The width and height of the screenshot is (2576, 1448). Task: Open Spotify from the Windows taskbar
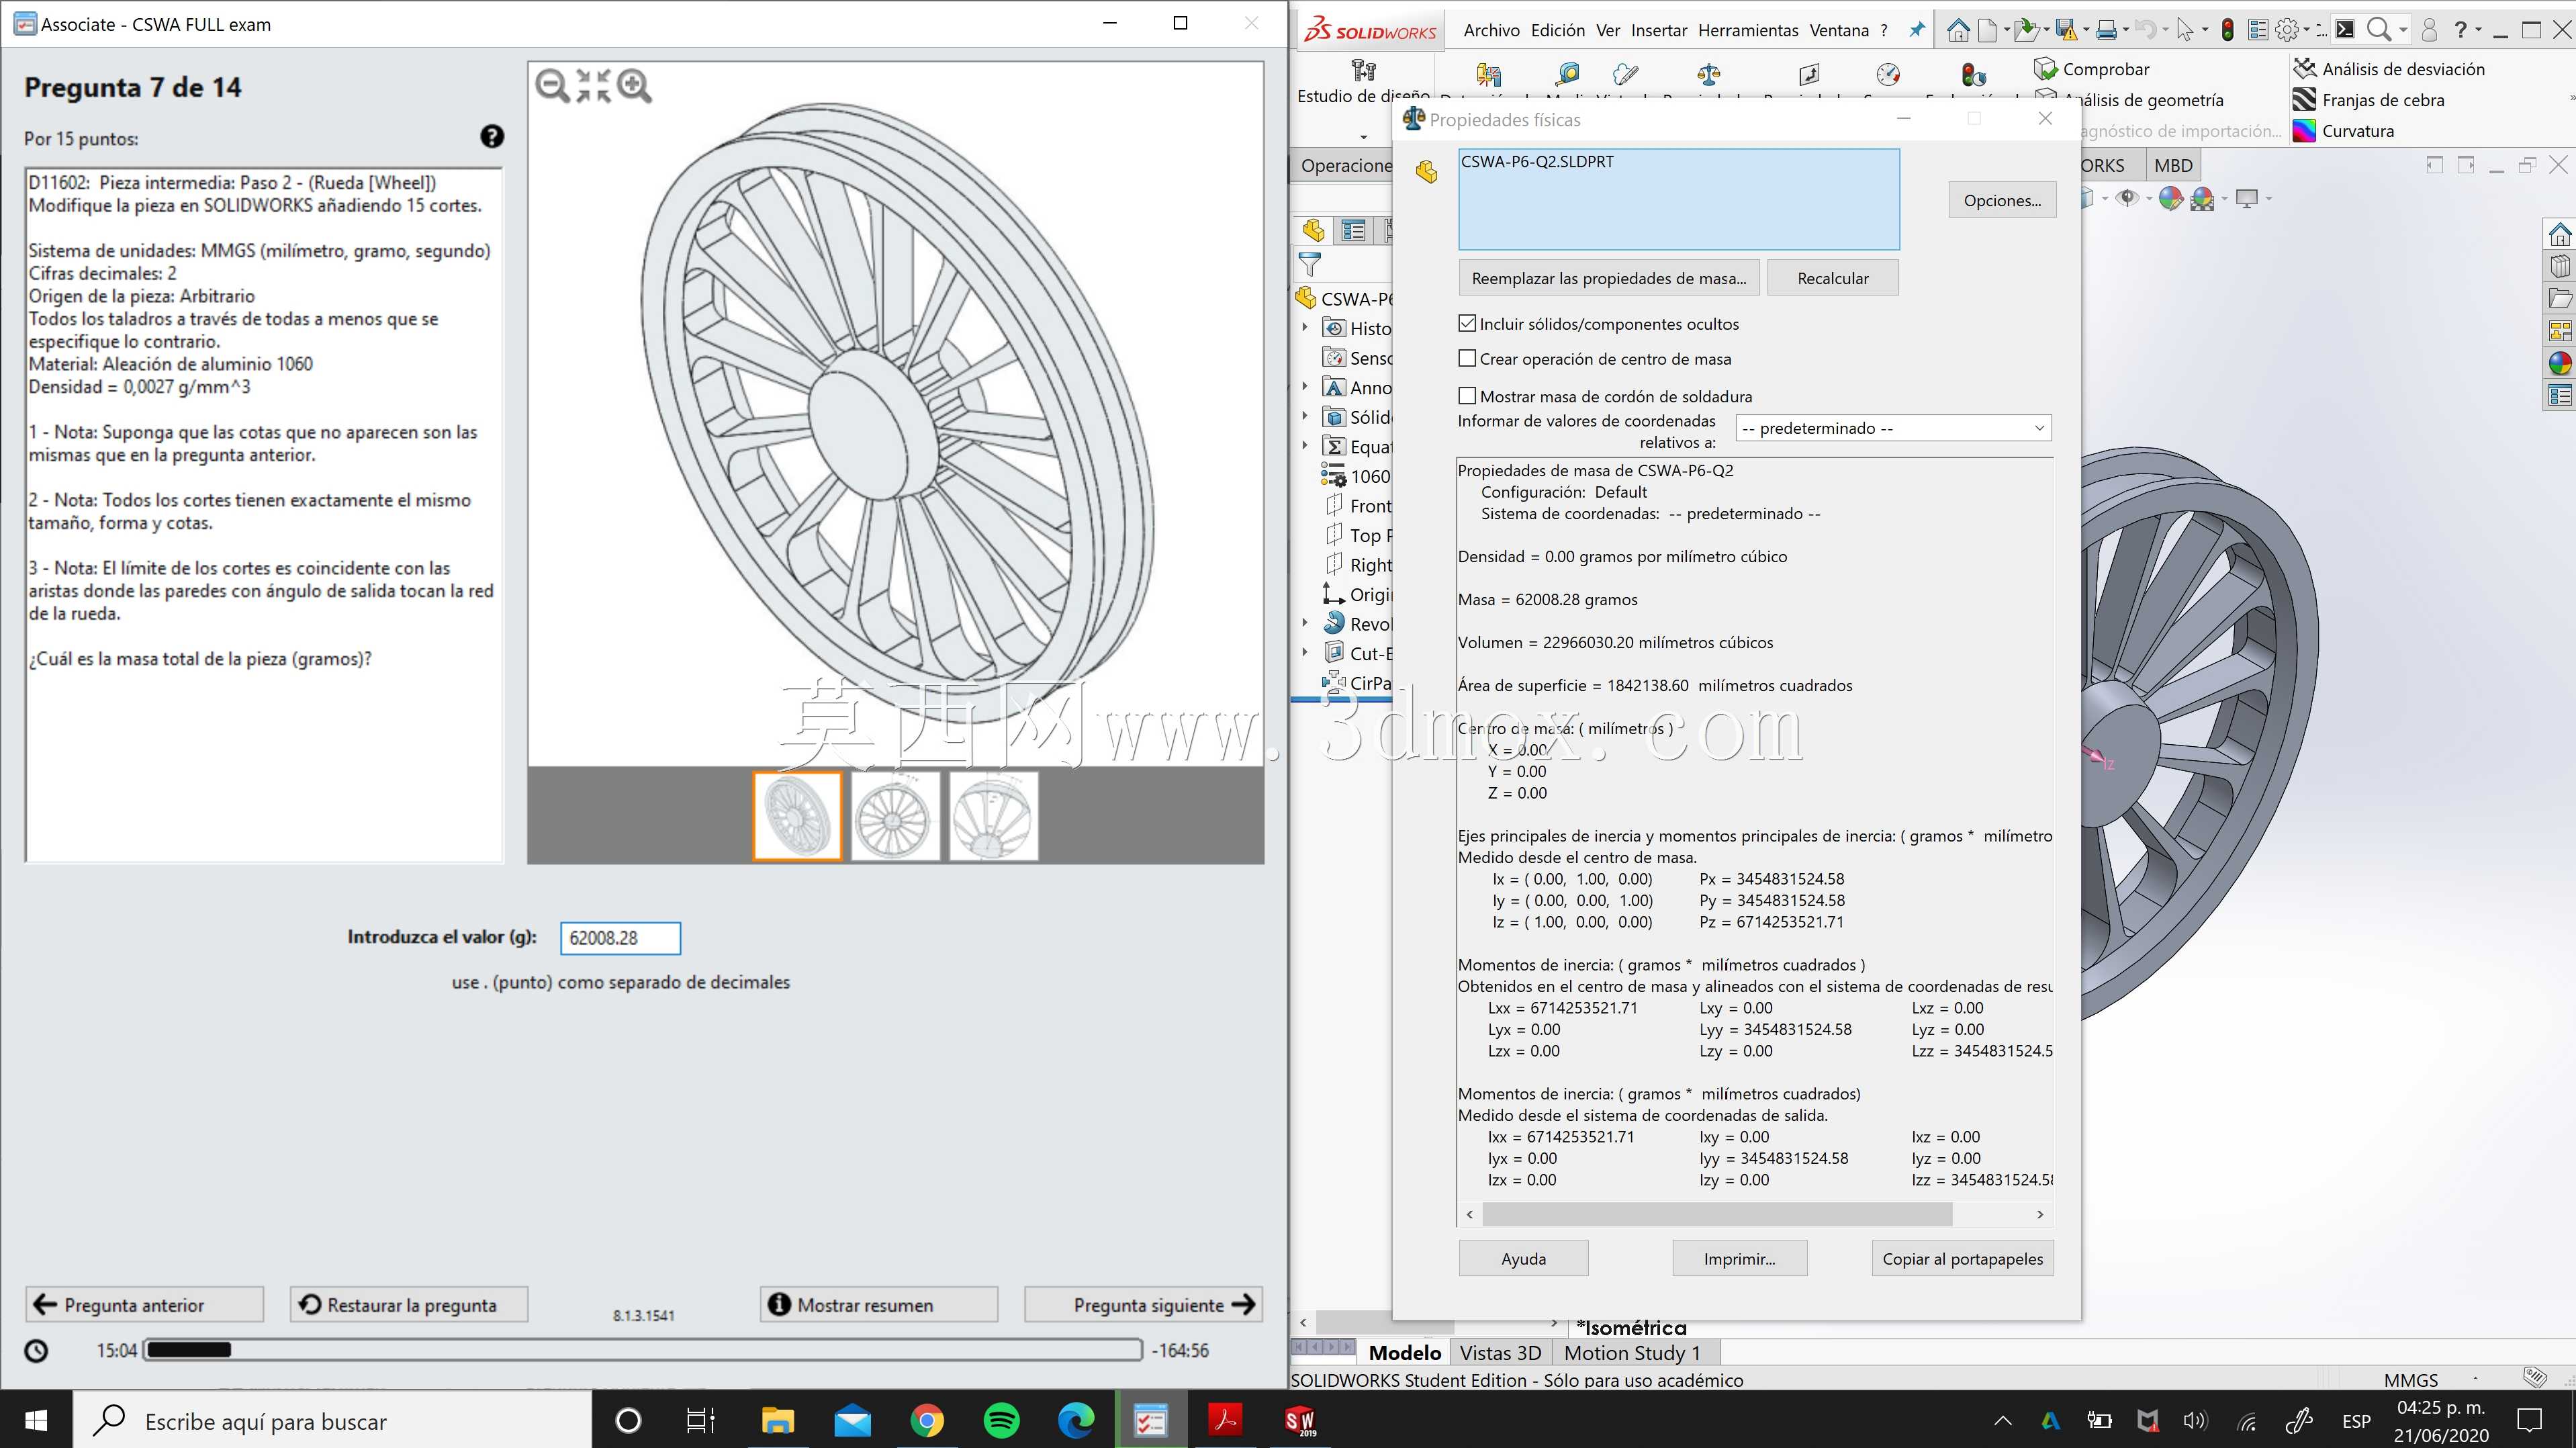pos(1001,1420)
